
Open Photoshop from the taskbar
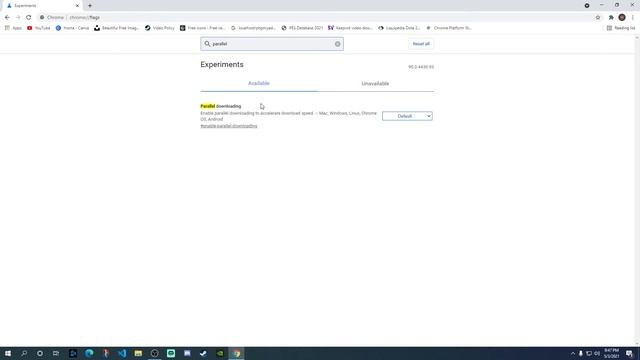[73, 353]
